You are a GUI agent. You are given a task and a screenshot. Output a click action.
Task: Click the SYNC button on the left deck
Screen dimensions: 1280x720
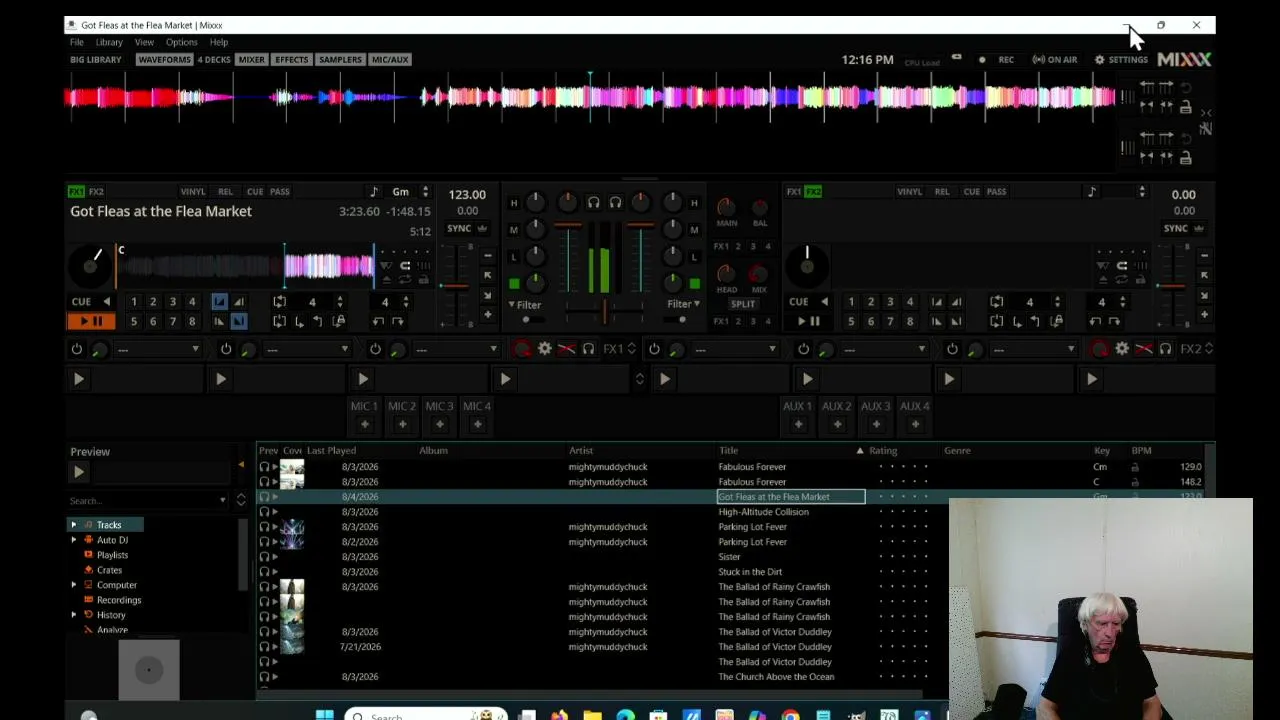coord(466,228)
